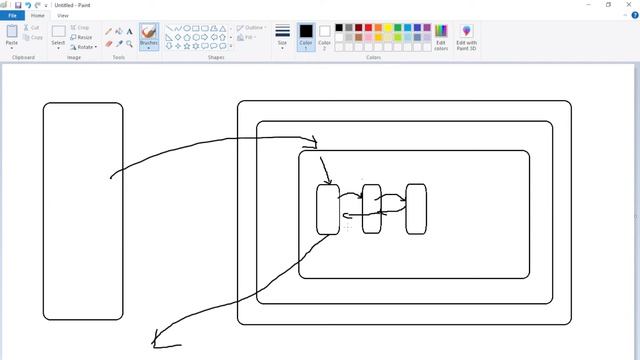
Task: Click the Brushes tool icon
Action: click(x=149, y=31)
